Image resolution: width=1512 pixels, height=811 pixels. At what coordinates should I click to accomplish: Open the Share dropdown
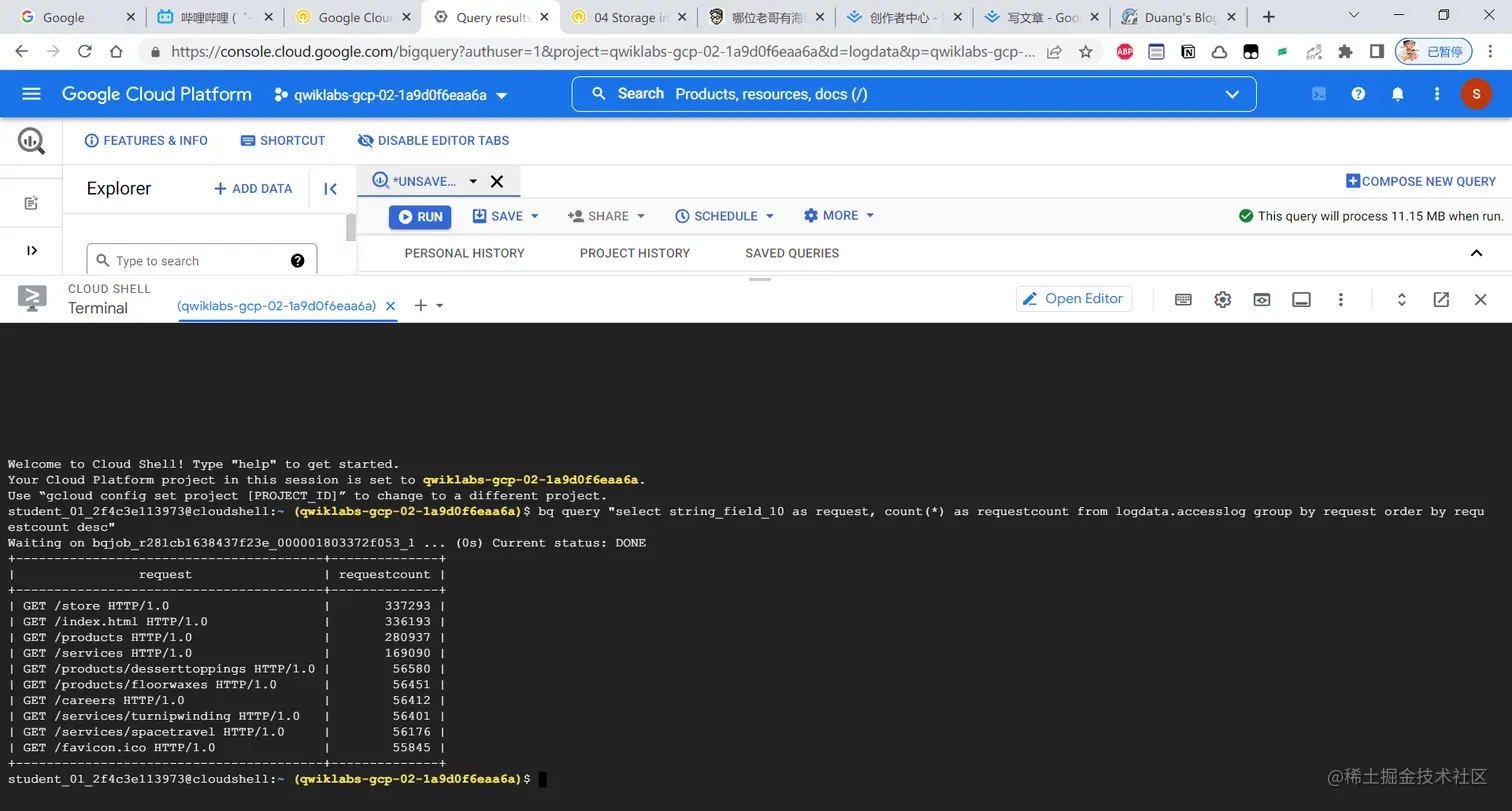(607, 216)
